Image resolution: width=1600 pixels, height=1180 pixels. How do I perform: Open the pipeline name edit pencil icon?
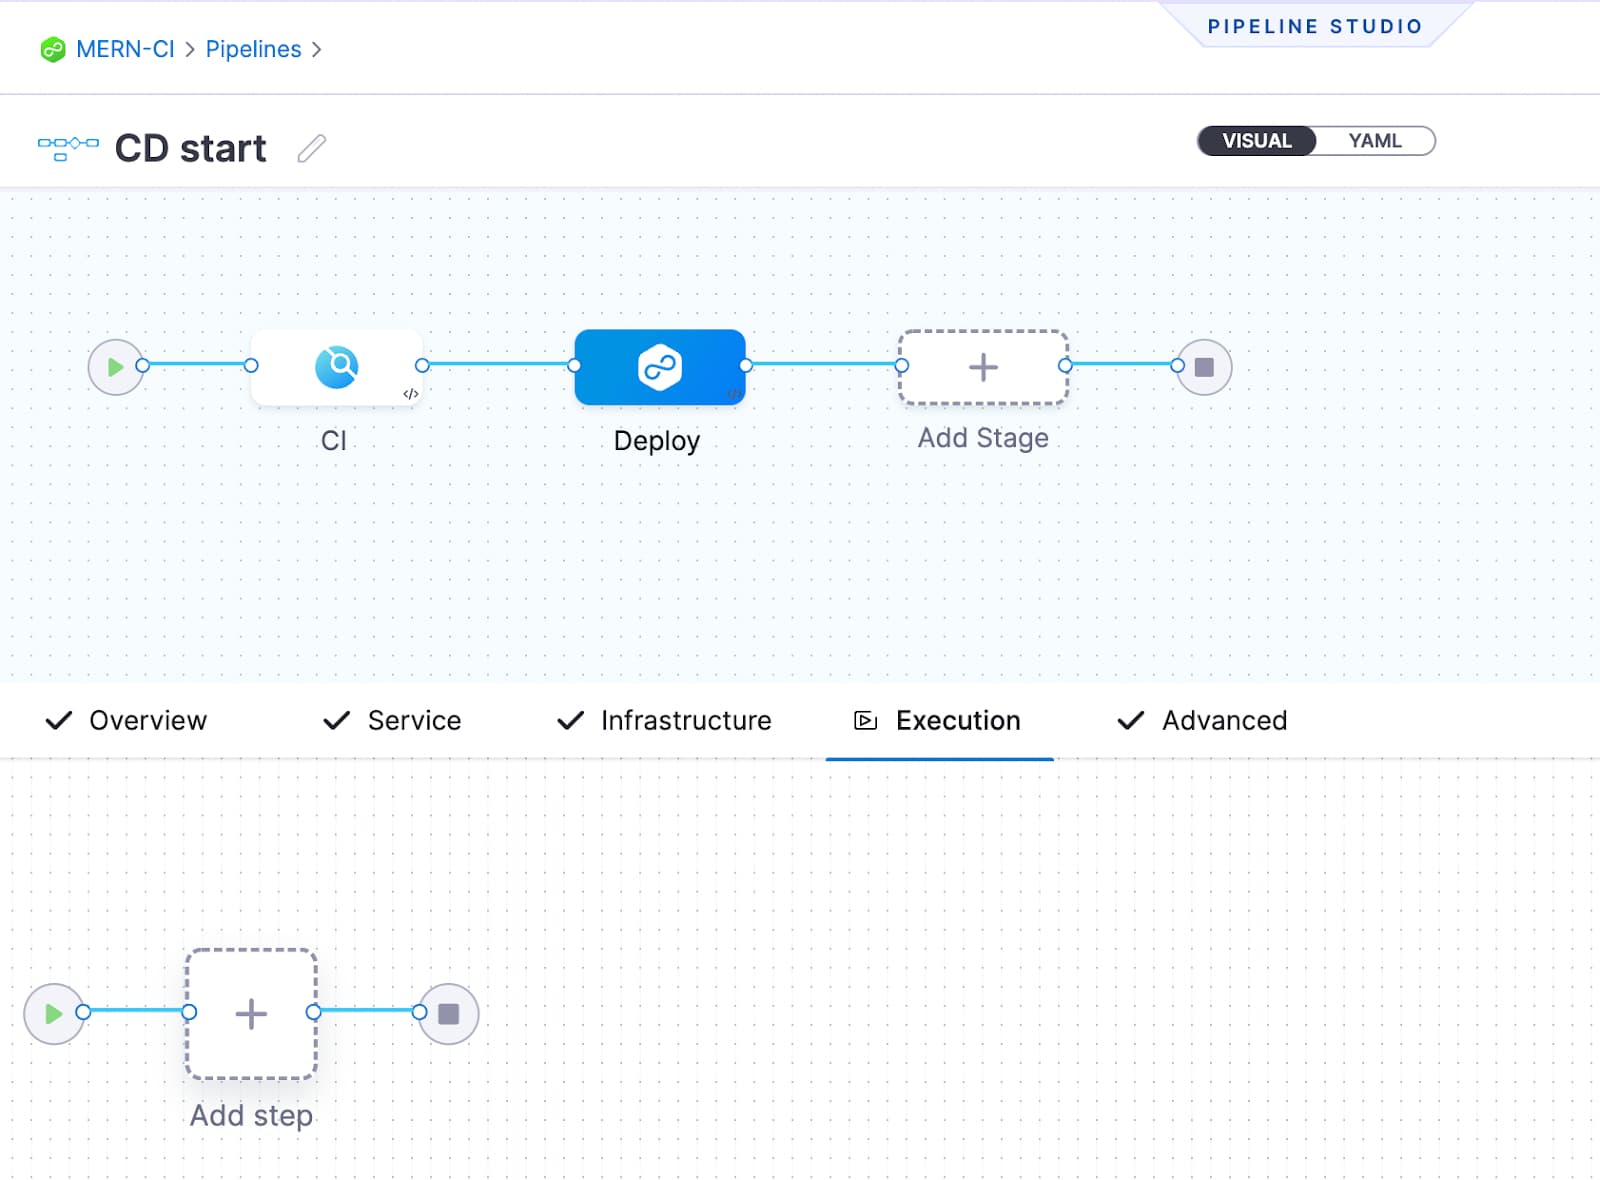[x=311, y=147]
